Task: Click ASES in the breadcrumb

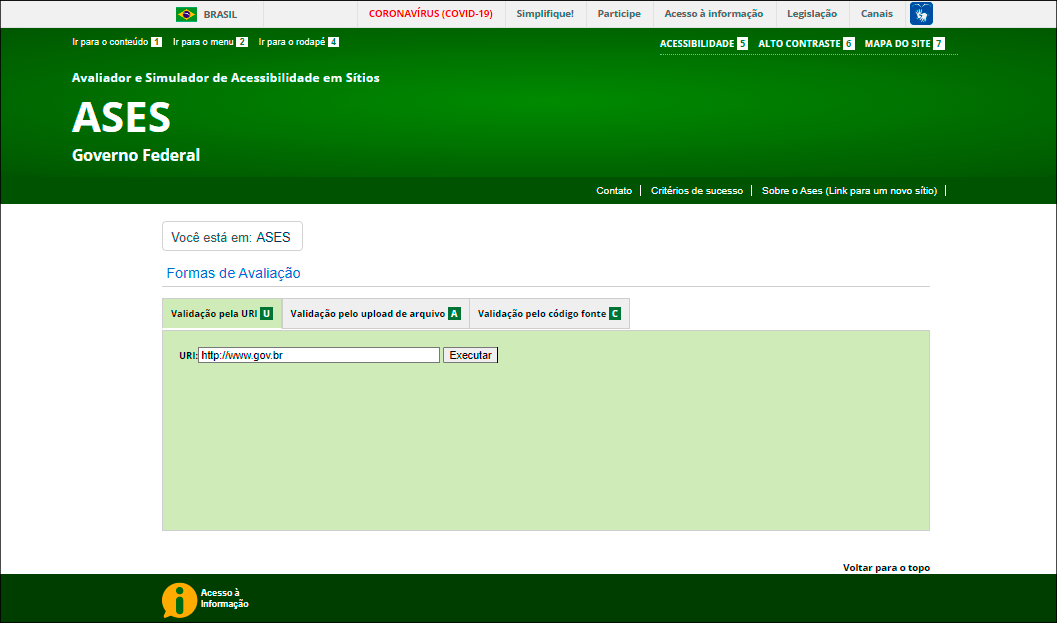Action: (273, 237)
